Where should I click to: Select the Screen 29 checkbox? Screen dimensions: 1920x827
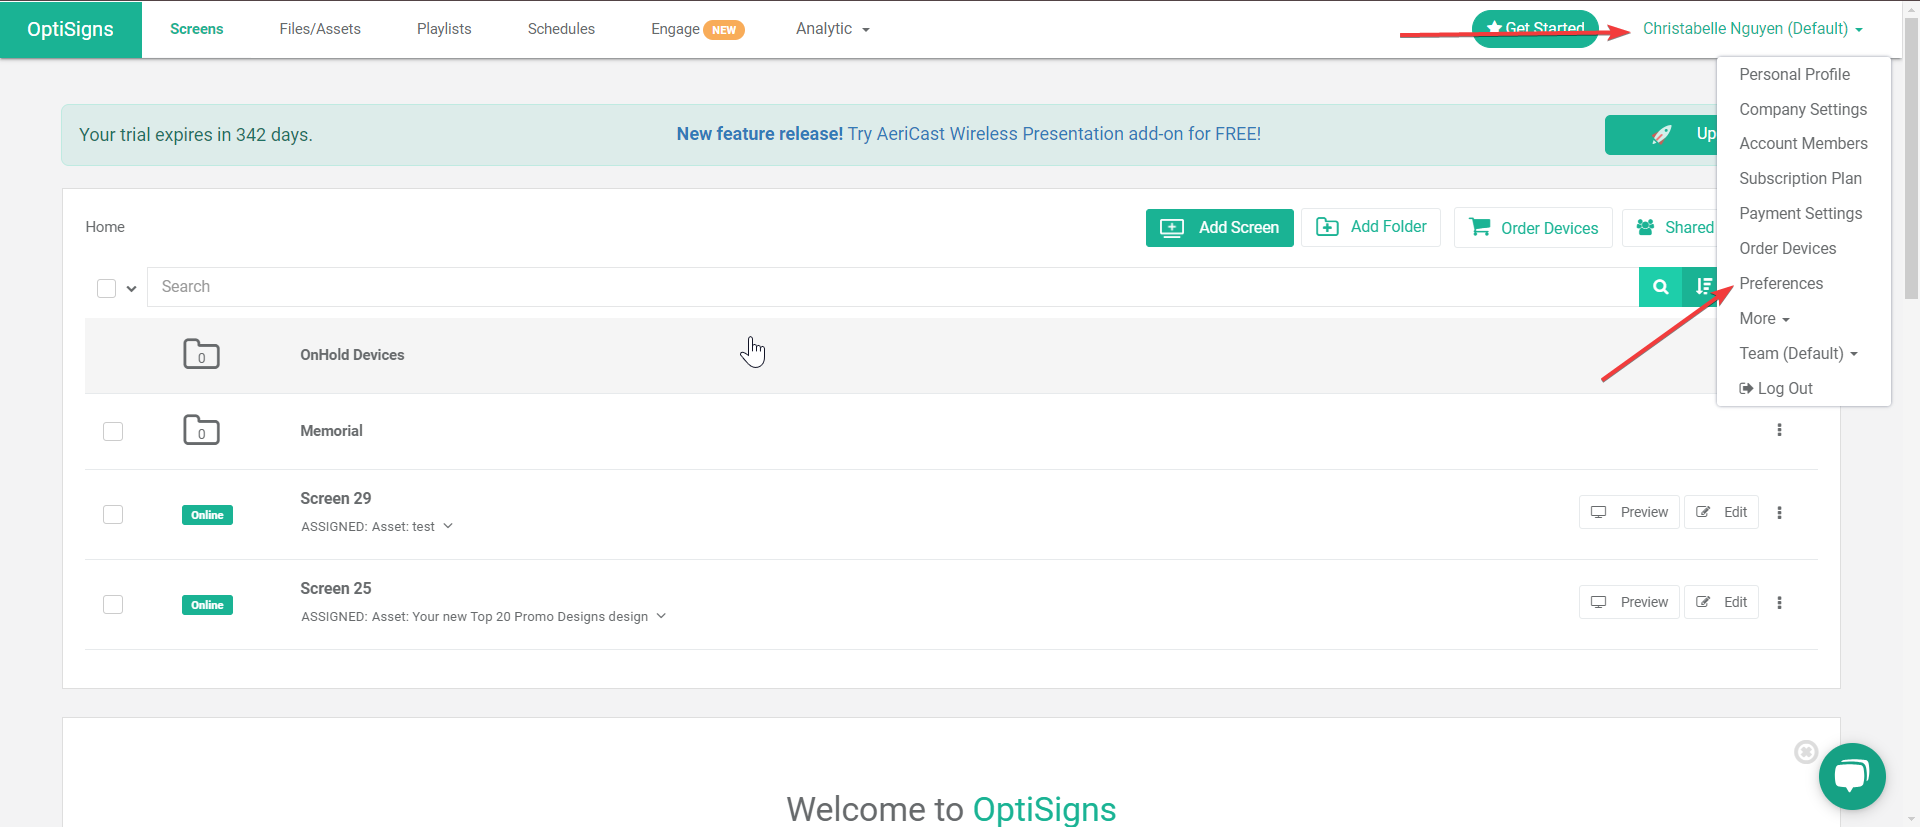113,514
